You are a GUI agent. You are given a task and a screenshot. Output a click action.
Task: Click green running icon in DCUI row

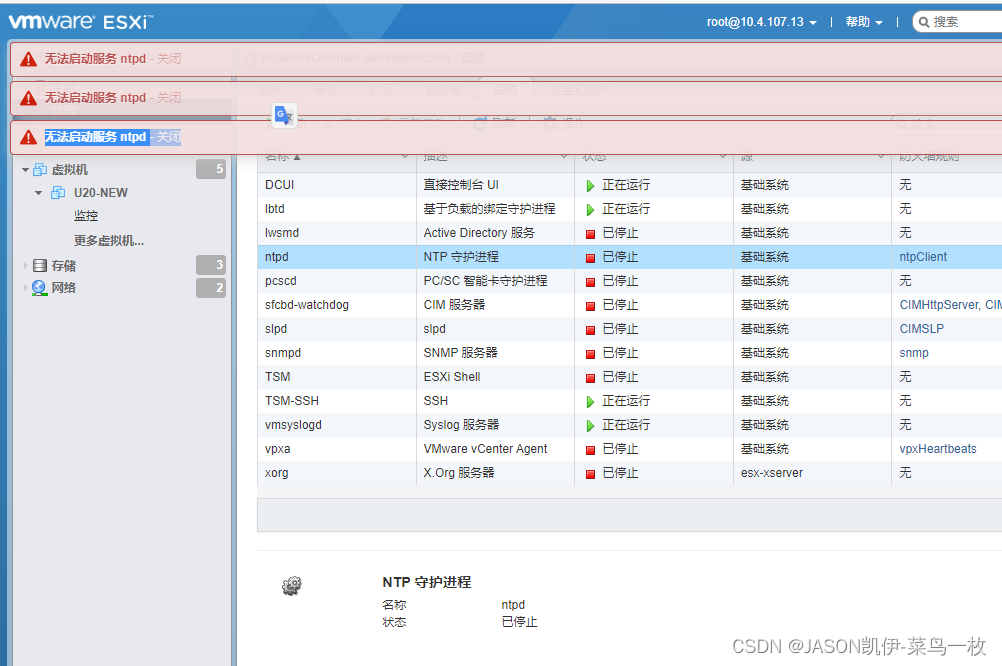click(x=590, y=186)
